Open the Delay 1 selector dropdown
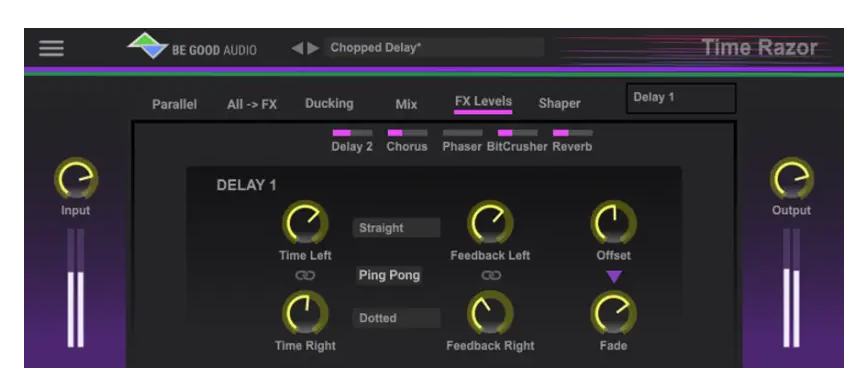Image resolution: width=865 pixels, height=392 pixels. [x=681, y=98]
